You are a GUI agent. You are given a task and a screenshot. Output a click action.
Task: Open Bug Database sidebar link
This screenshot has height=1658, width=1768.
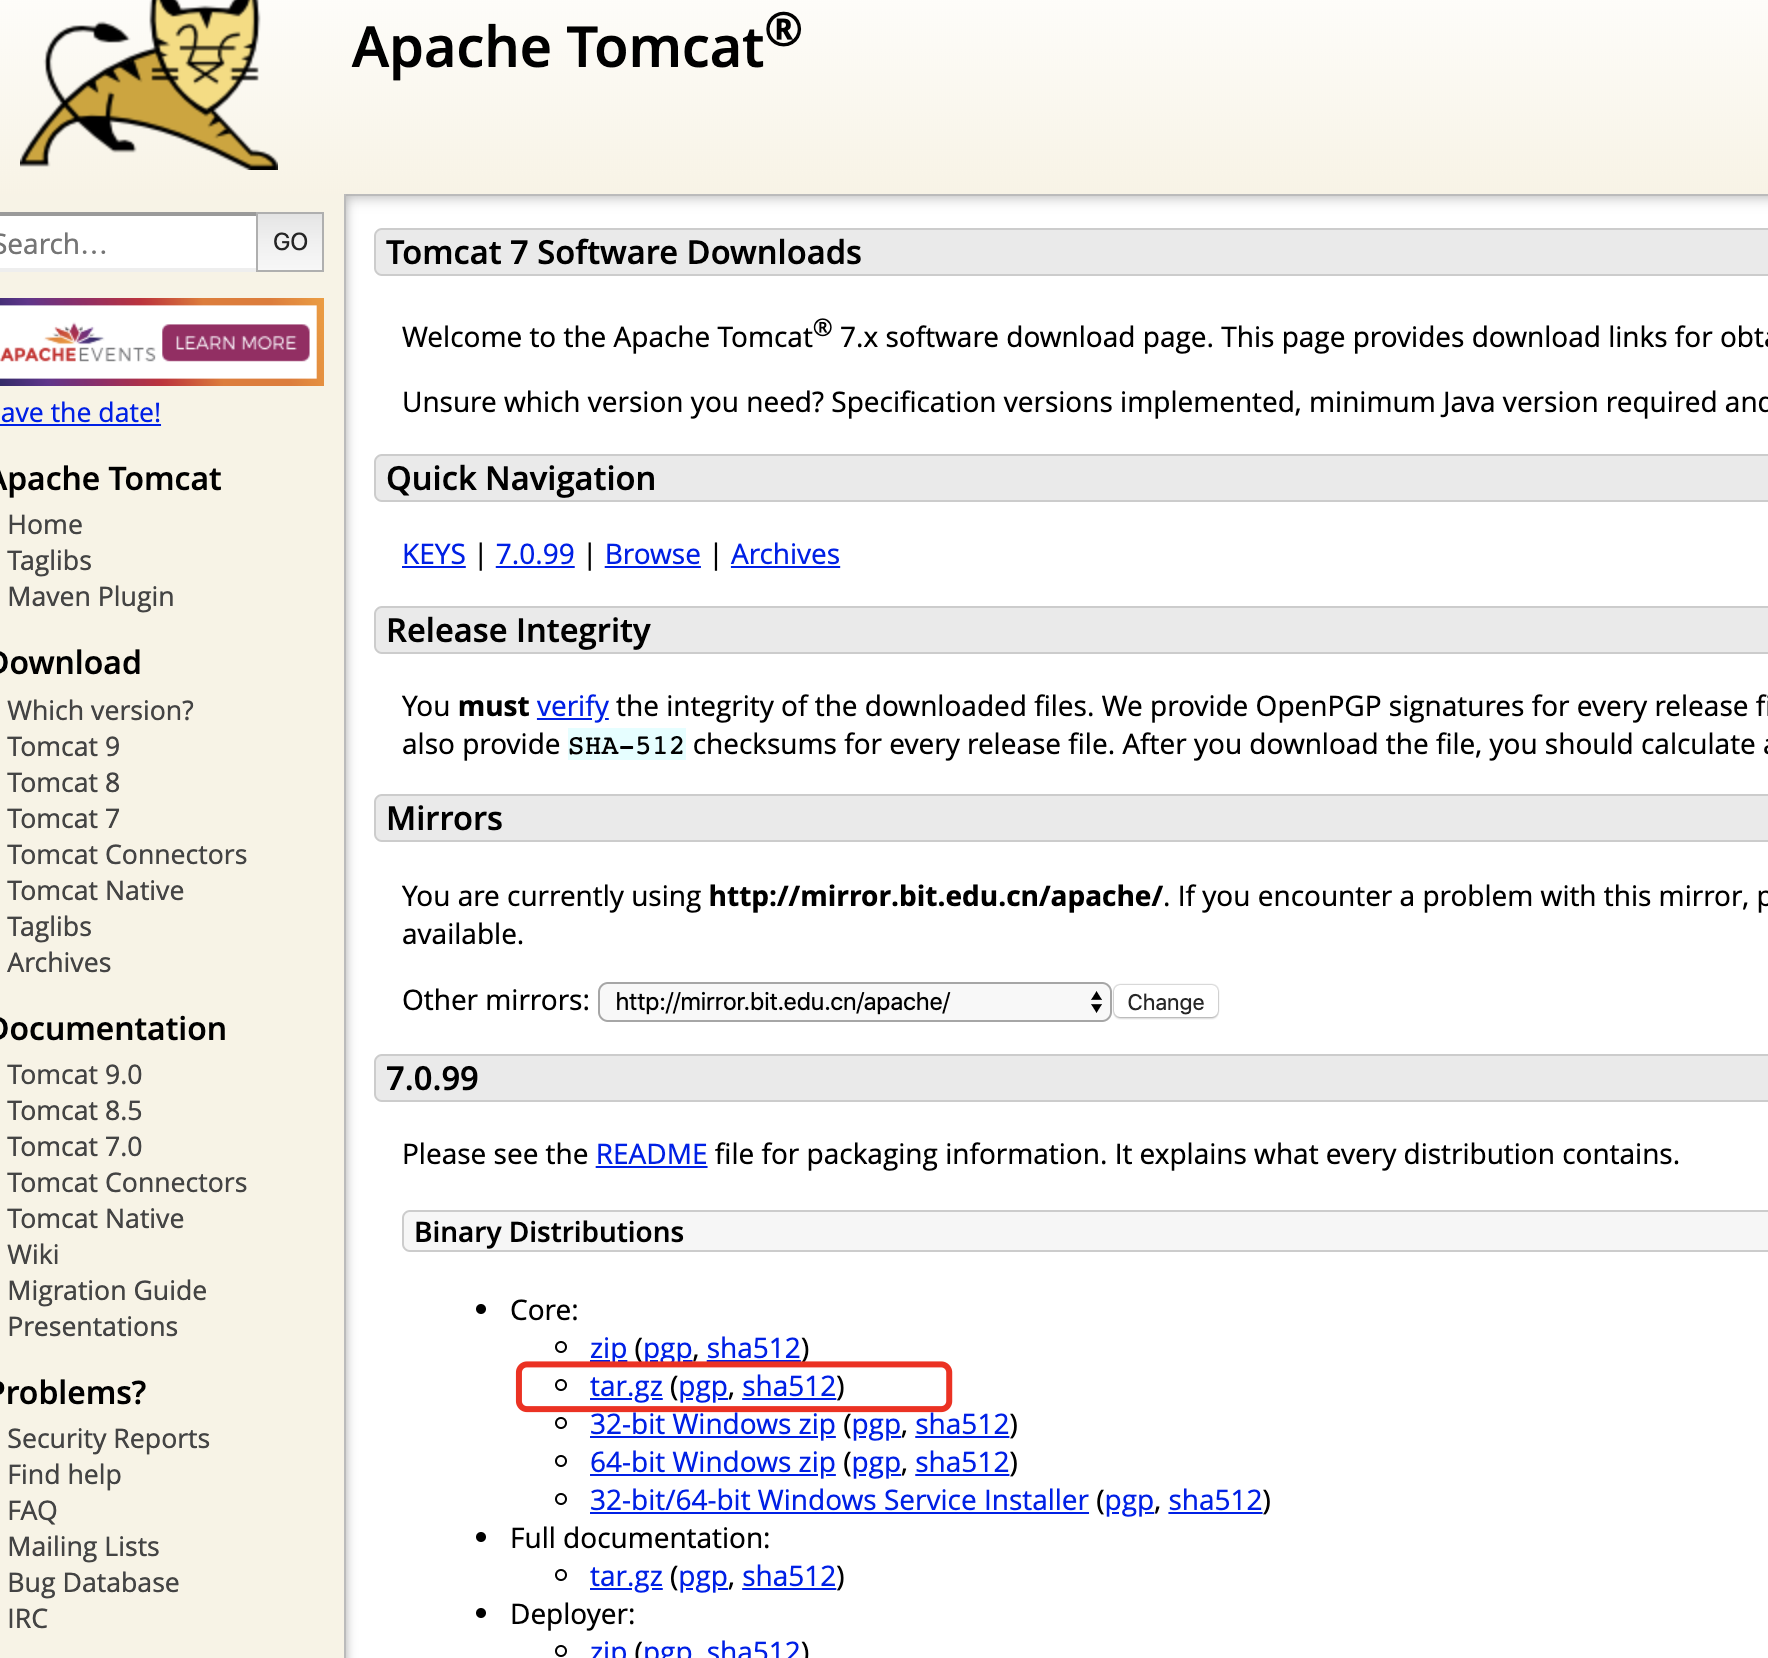coord(93,1583)
